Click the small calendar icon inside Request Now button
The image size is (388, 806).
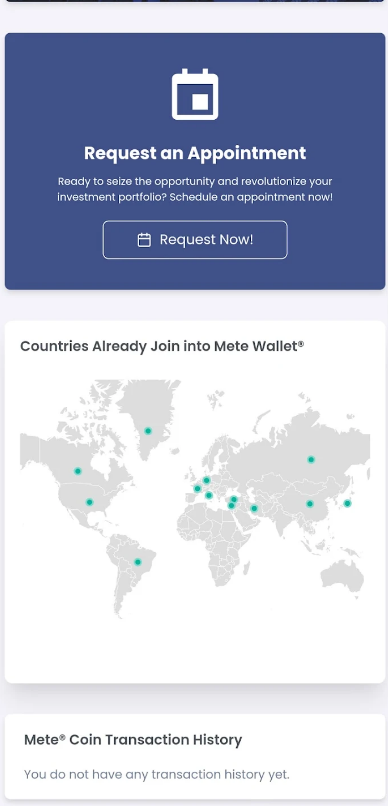[x=144, y=240]
